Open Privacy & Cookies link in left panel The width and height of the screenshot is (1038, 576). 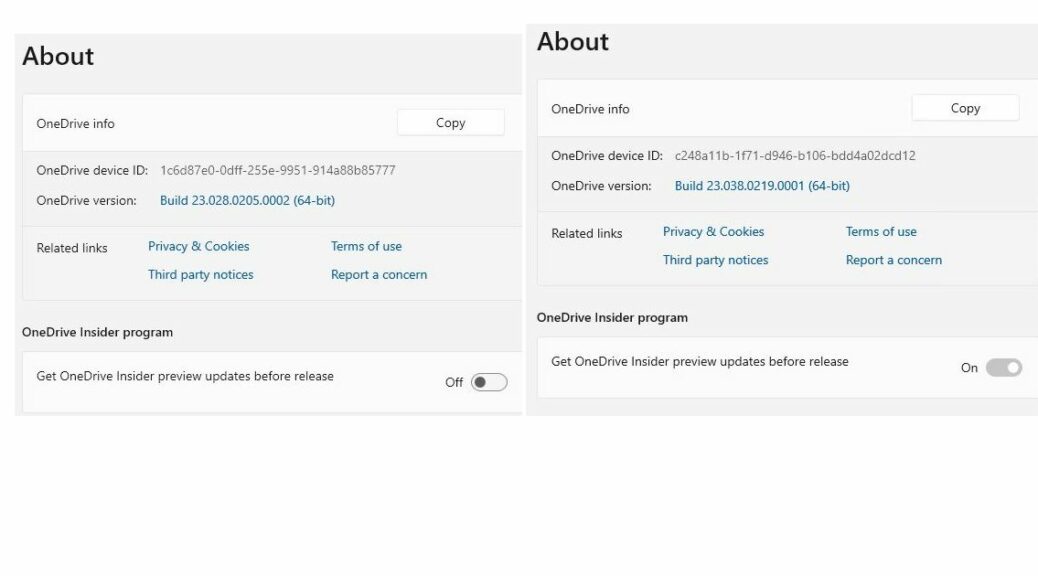[x=199, y=246]
